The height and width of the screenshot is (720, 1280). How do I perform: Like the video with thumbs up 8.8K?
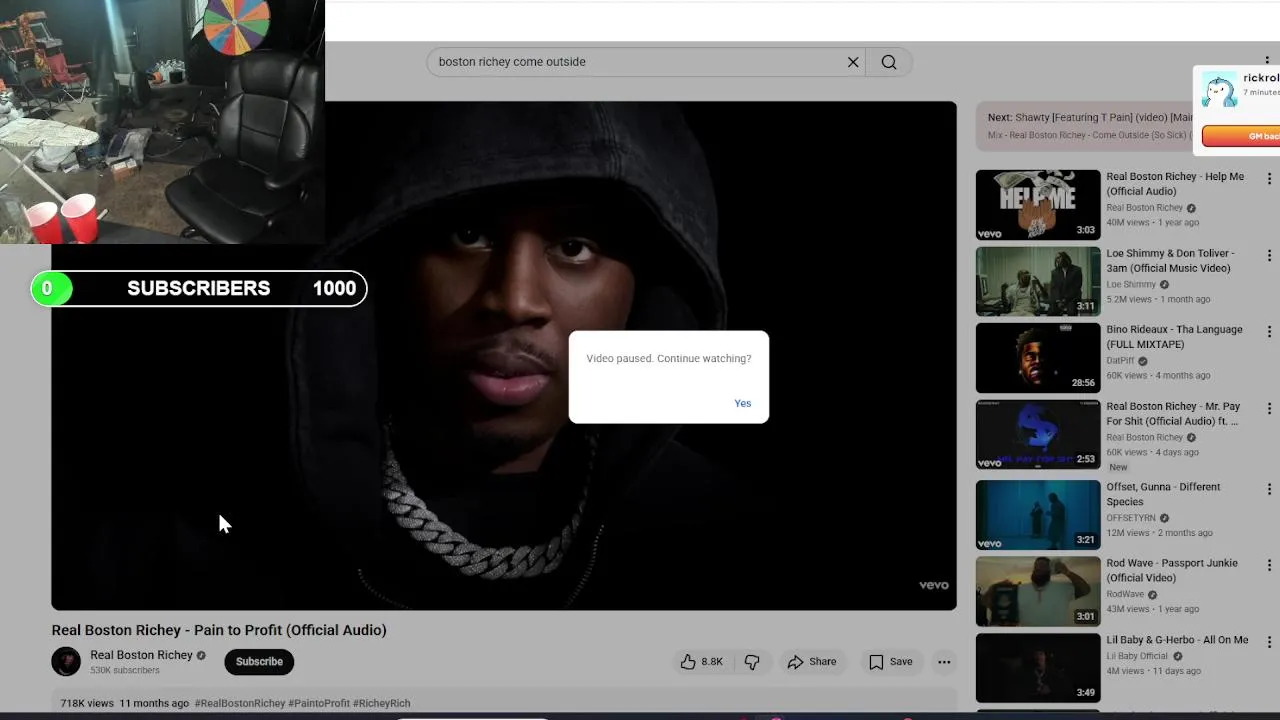click(x=702, y=662)
